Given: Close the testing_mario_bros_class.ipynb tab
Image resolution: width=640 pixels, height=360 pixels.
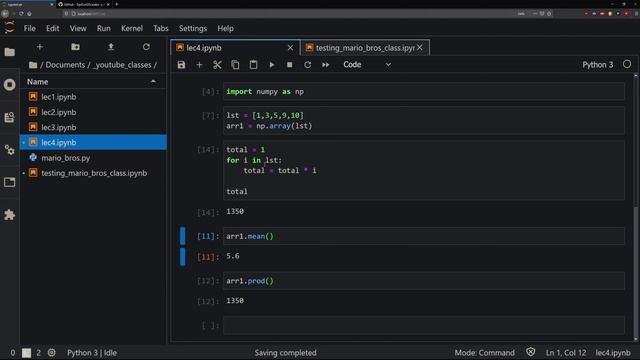Looking at the screenshot, I should coord(420,48).
